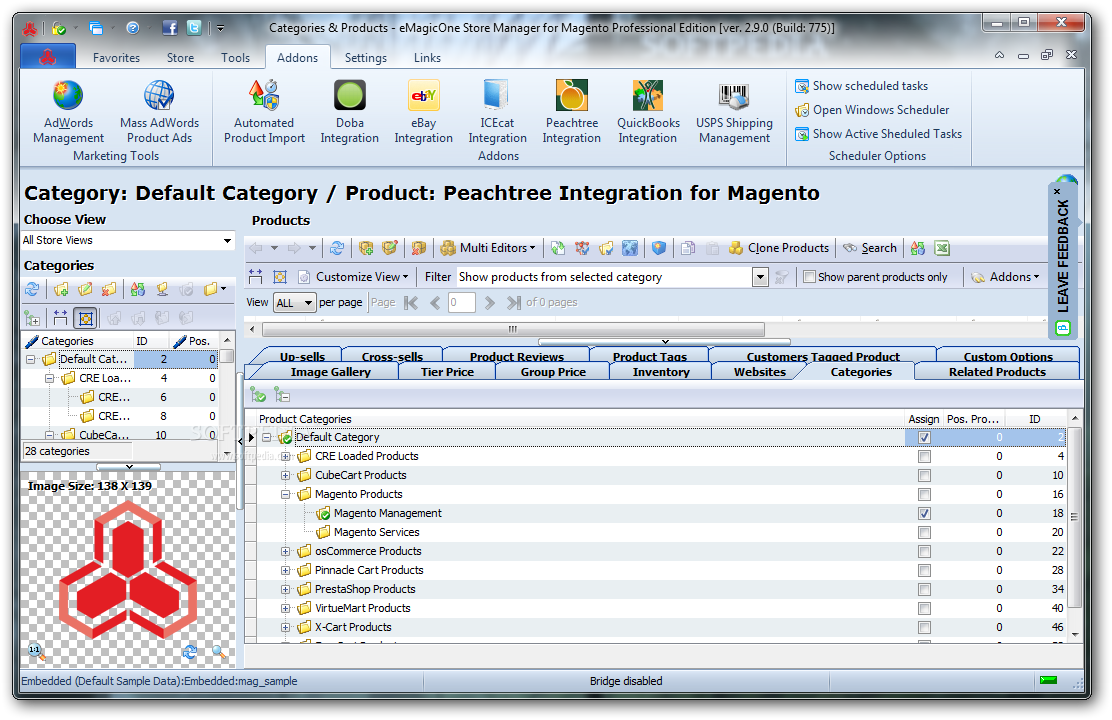
Task: Click the page number input field
Action: tap(461, 303)
